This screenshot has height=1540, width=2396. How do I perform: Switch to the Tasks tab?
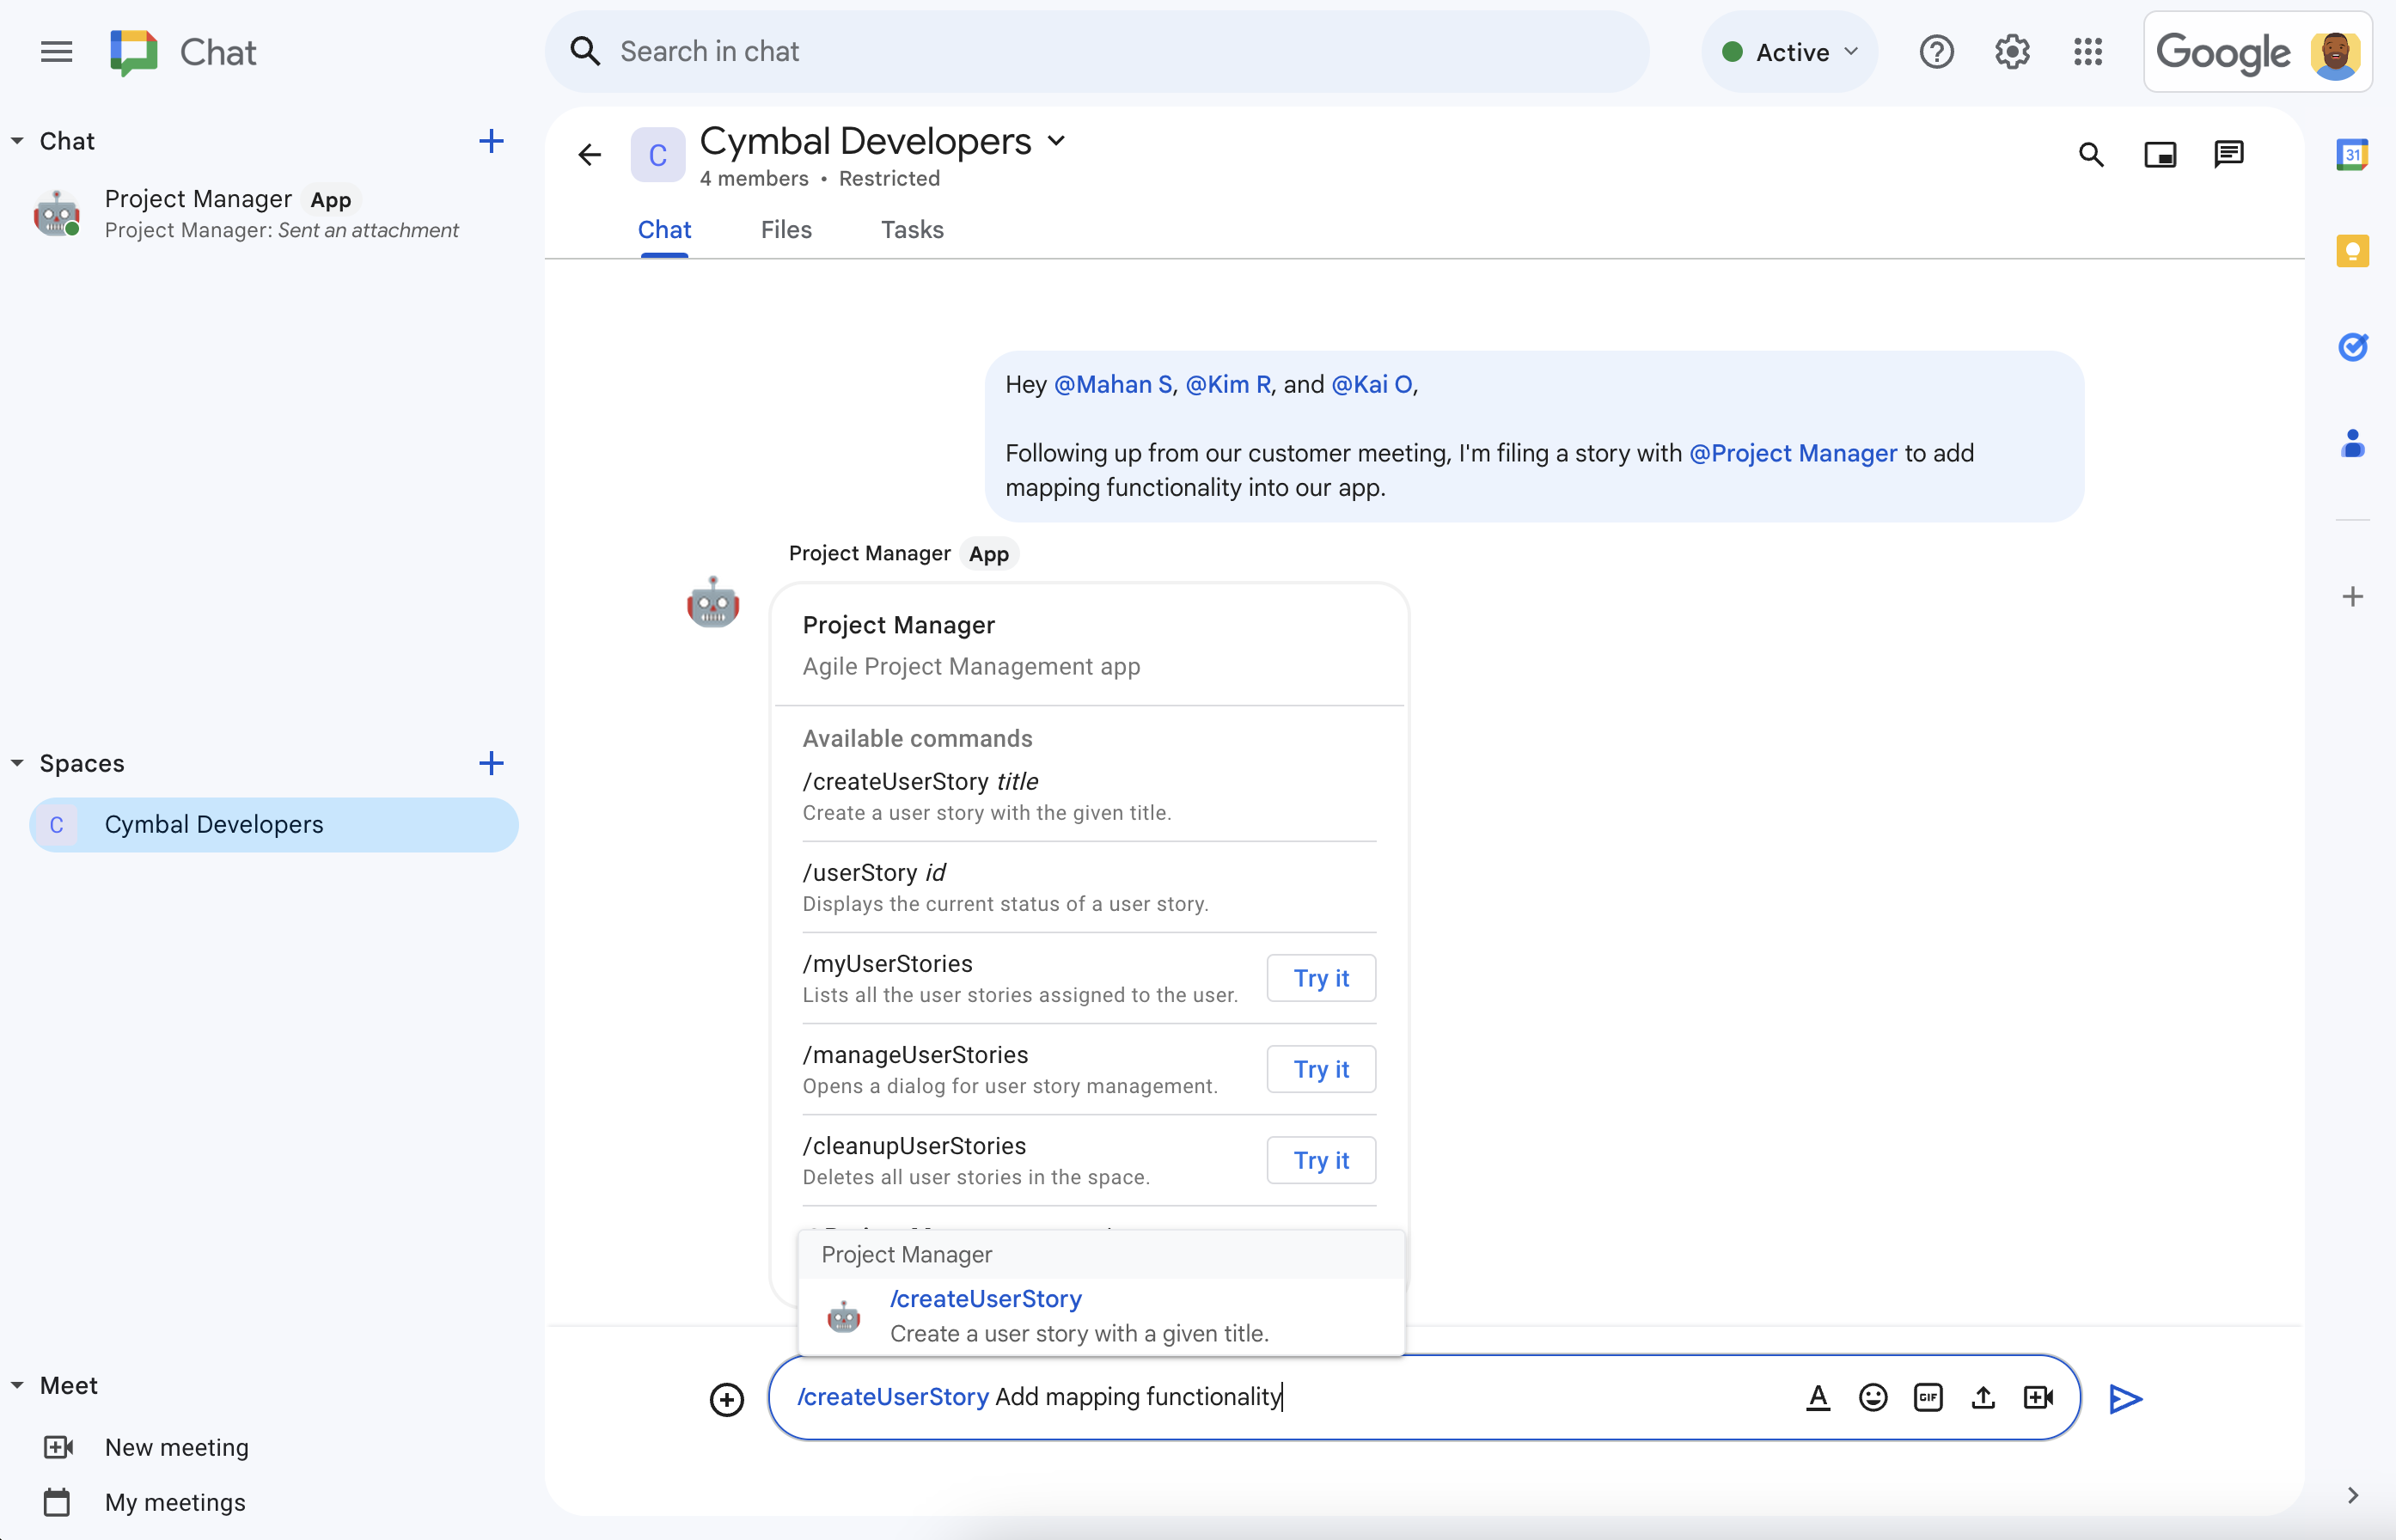(x=910, y=229)
